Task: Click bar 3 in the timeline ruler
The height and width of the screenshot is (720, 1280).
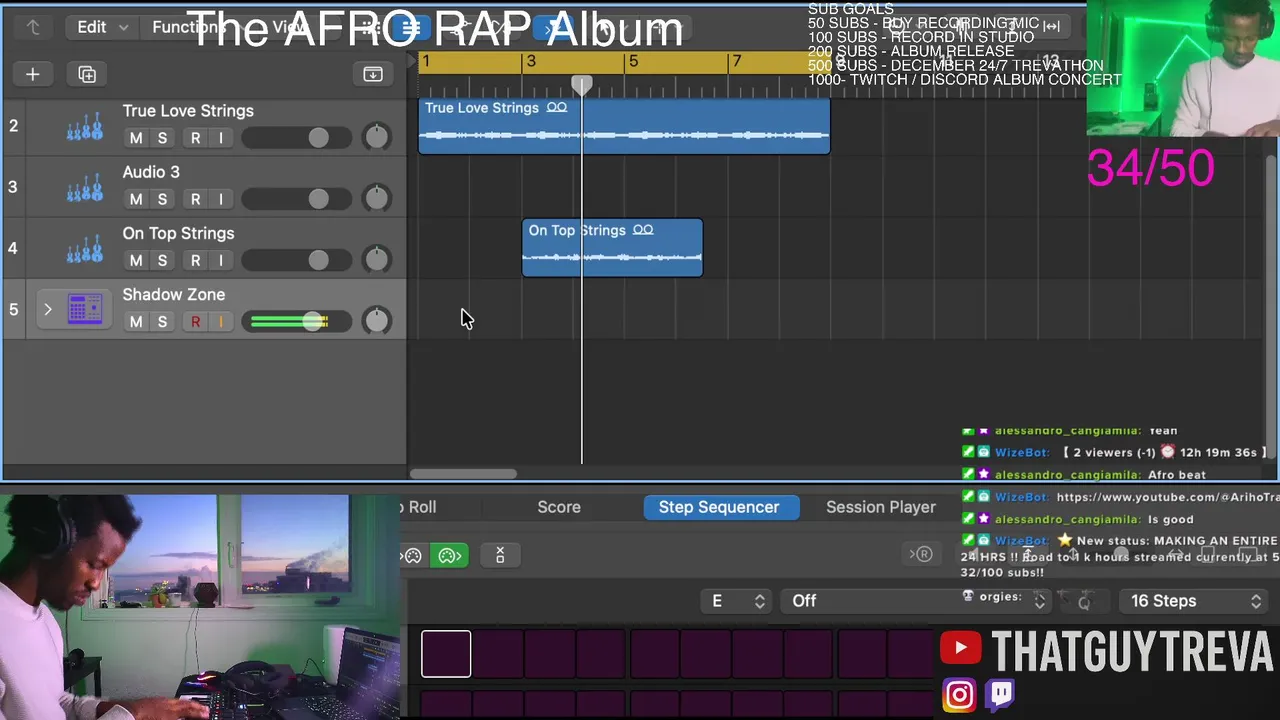Action: pos(530,62)
